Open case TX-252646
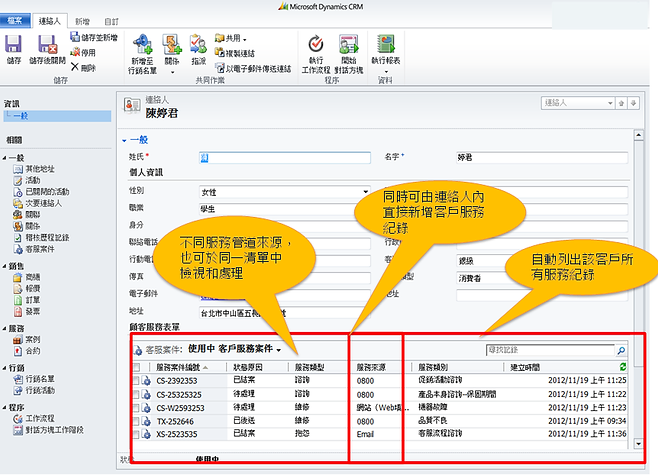The width and height of the screenshot is (658, 475). tap(175, 421)
